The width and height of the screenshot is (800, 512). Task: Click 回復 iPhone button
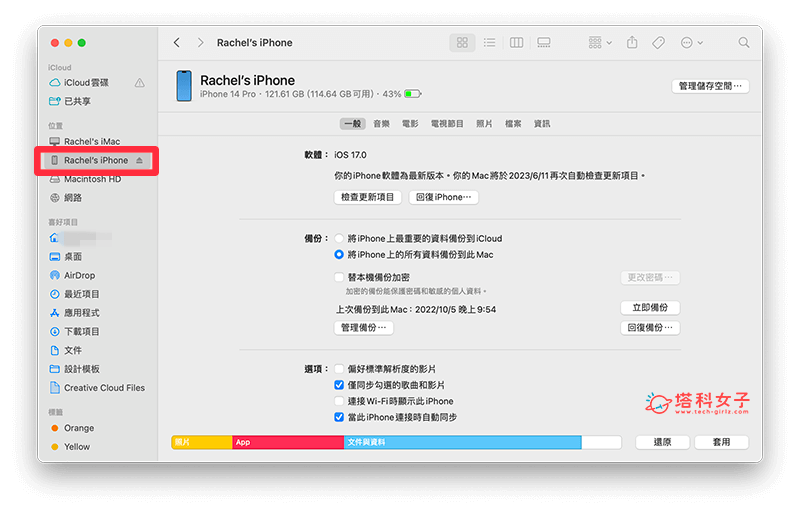click(x=443, y=197)
